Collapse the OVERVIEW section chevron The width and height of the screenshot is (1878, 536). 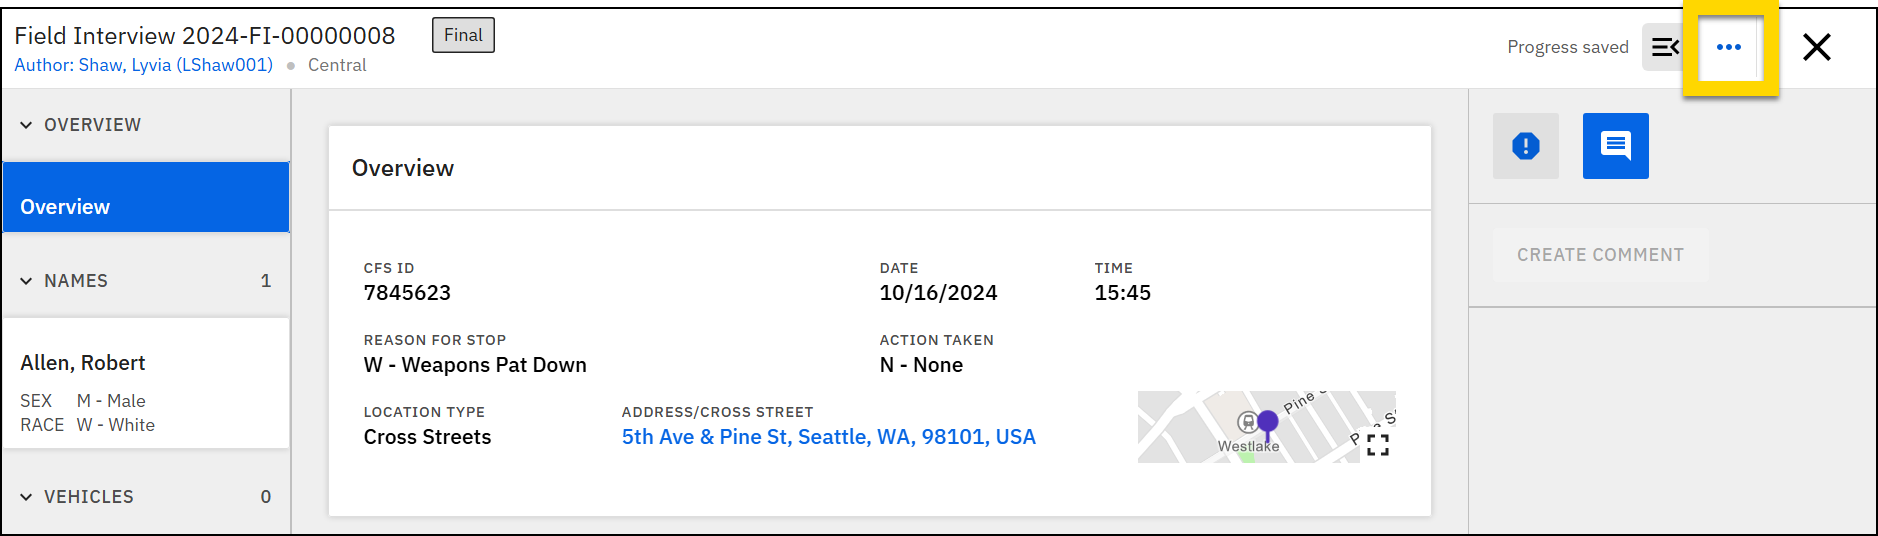[x=26, y=125]
